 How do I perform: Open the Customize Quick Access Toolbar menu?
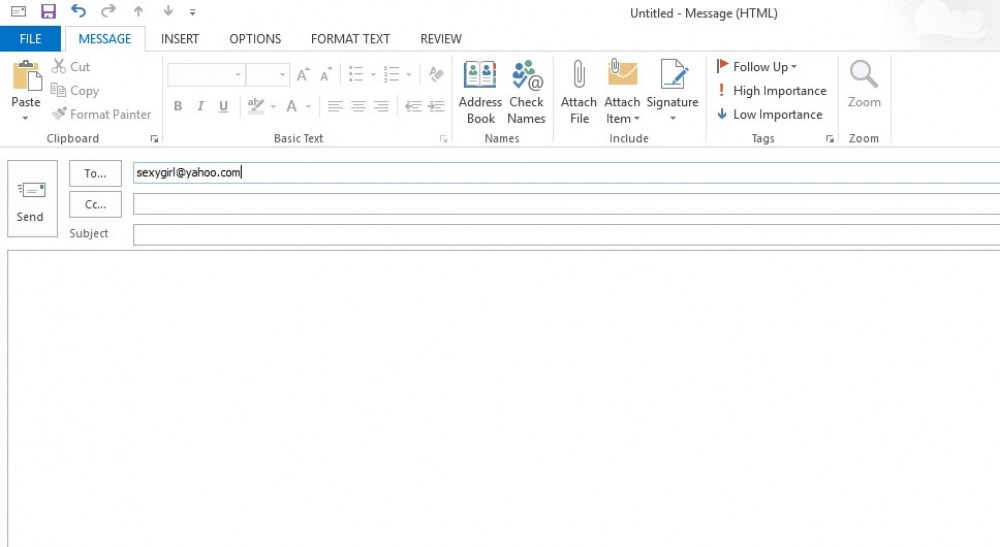(x=193, y=11)
